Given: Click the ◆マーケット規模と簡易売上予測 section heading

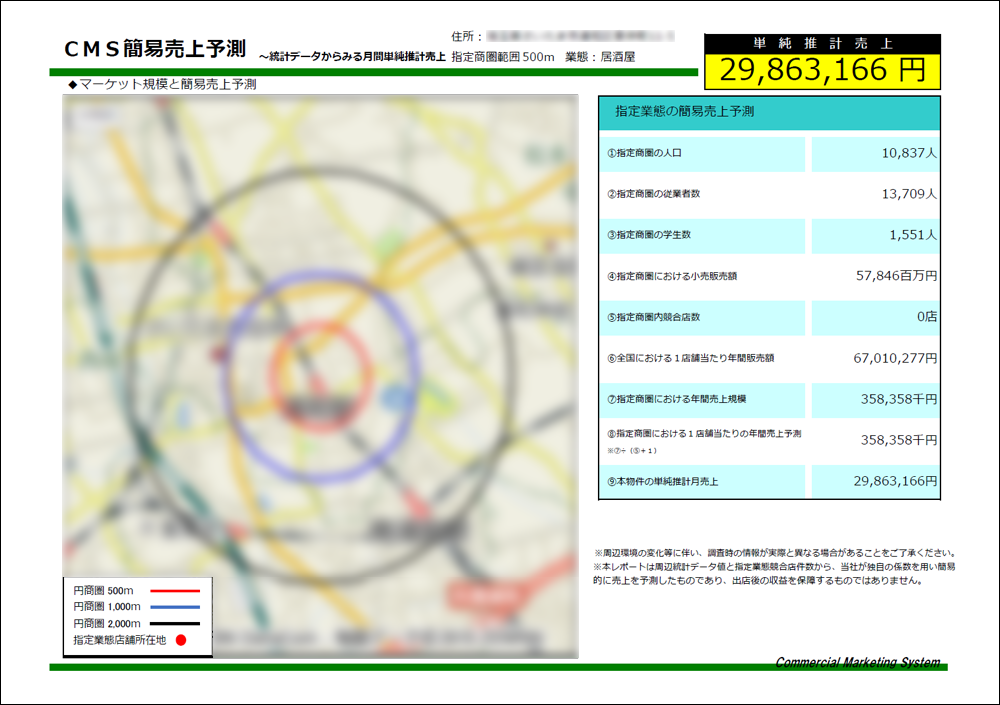Looking at the screenshot, I should point(162,85).
